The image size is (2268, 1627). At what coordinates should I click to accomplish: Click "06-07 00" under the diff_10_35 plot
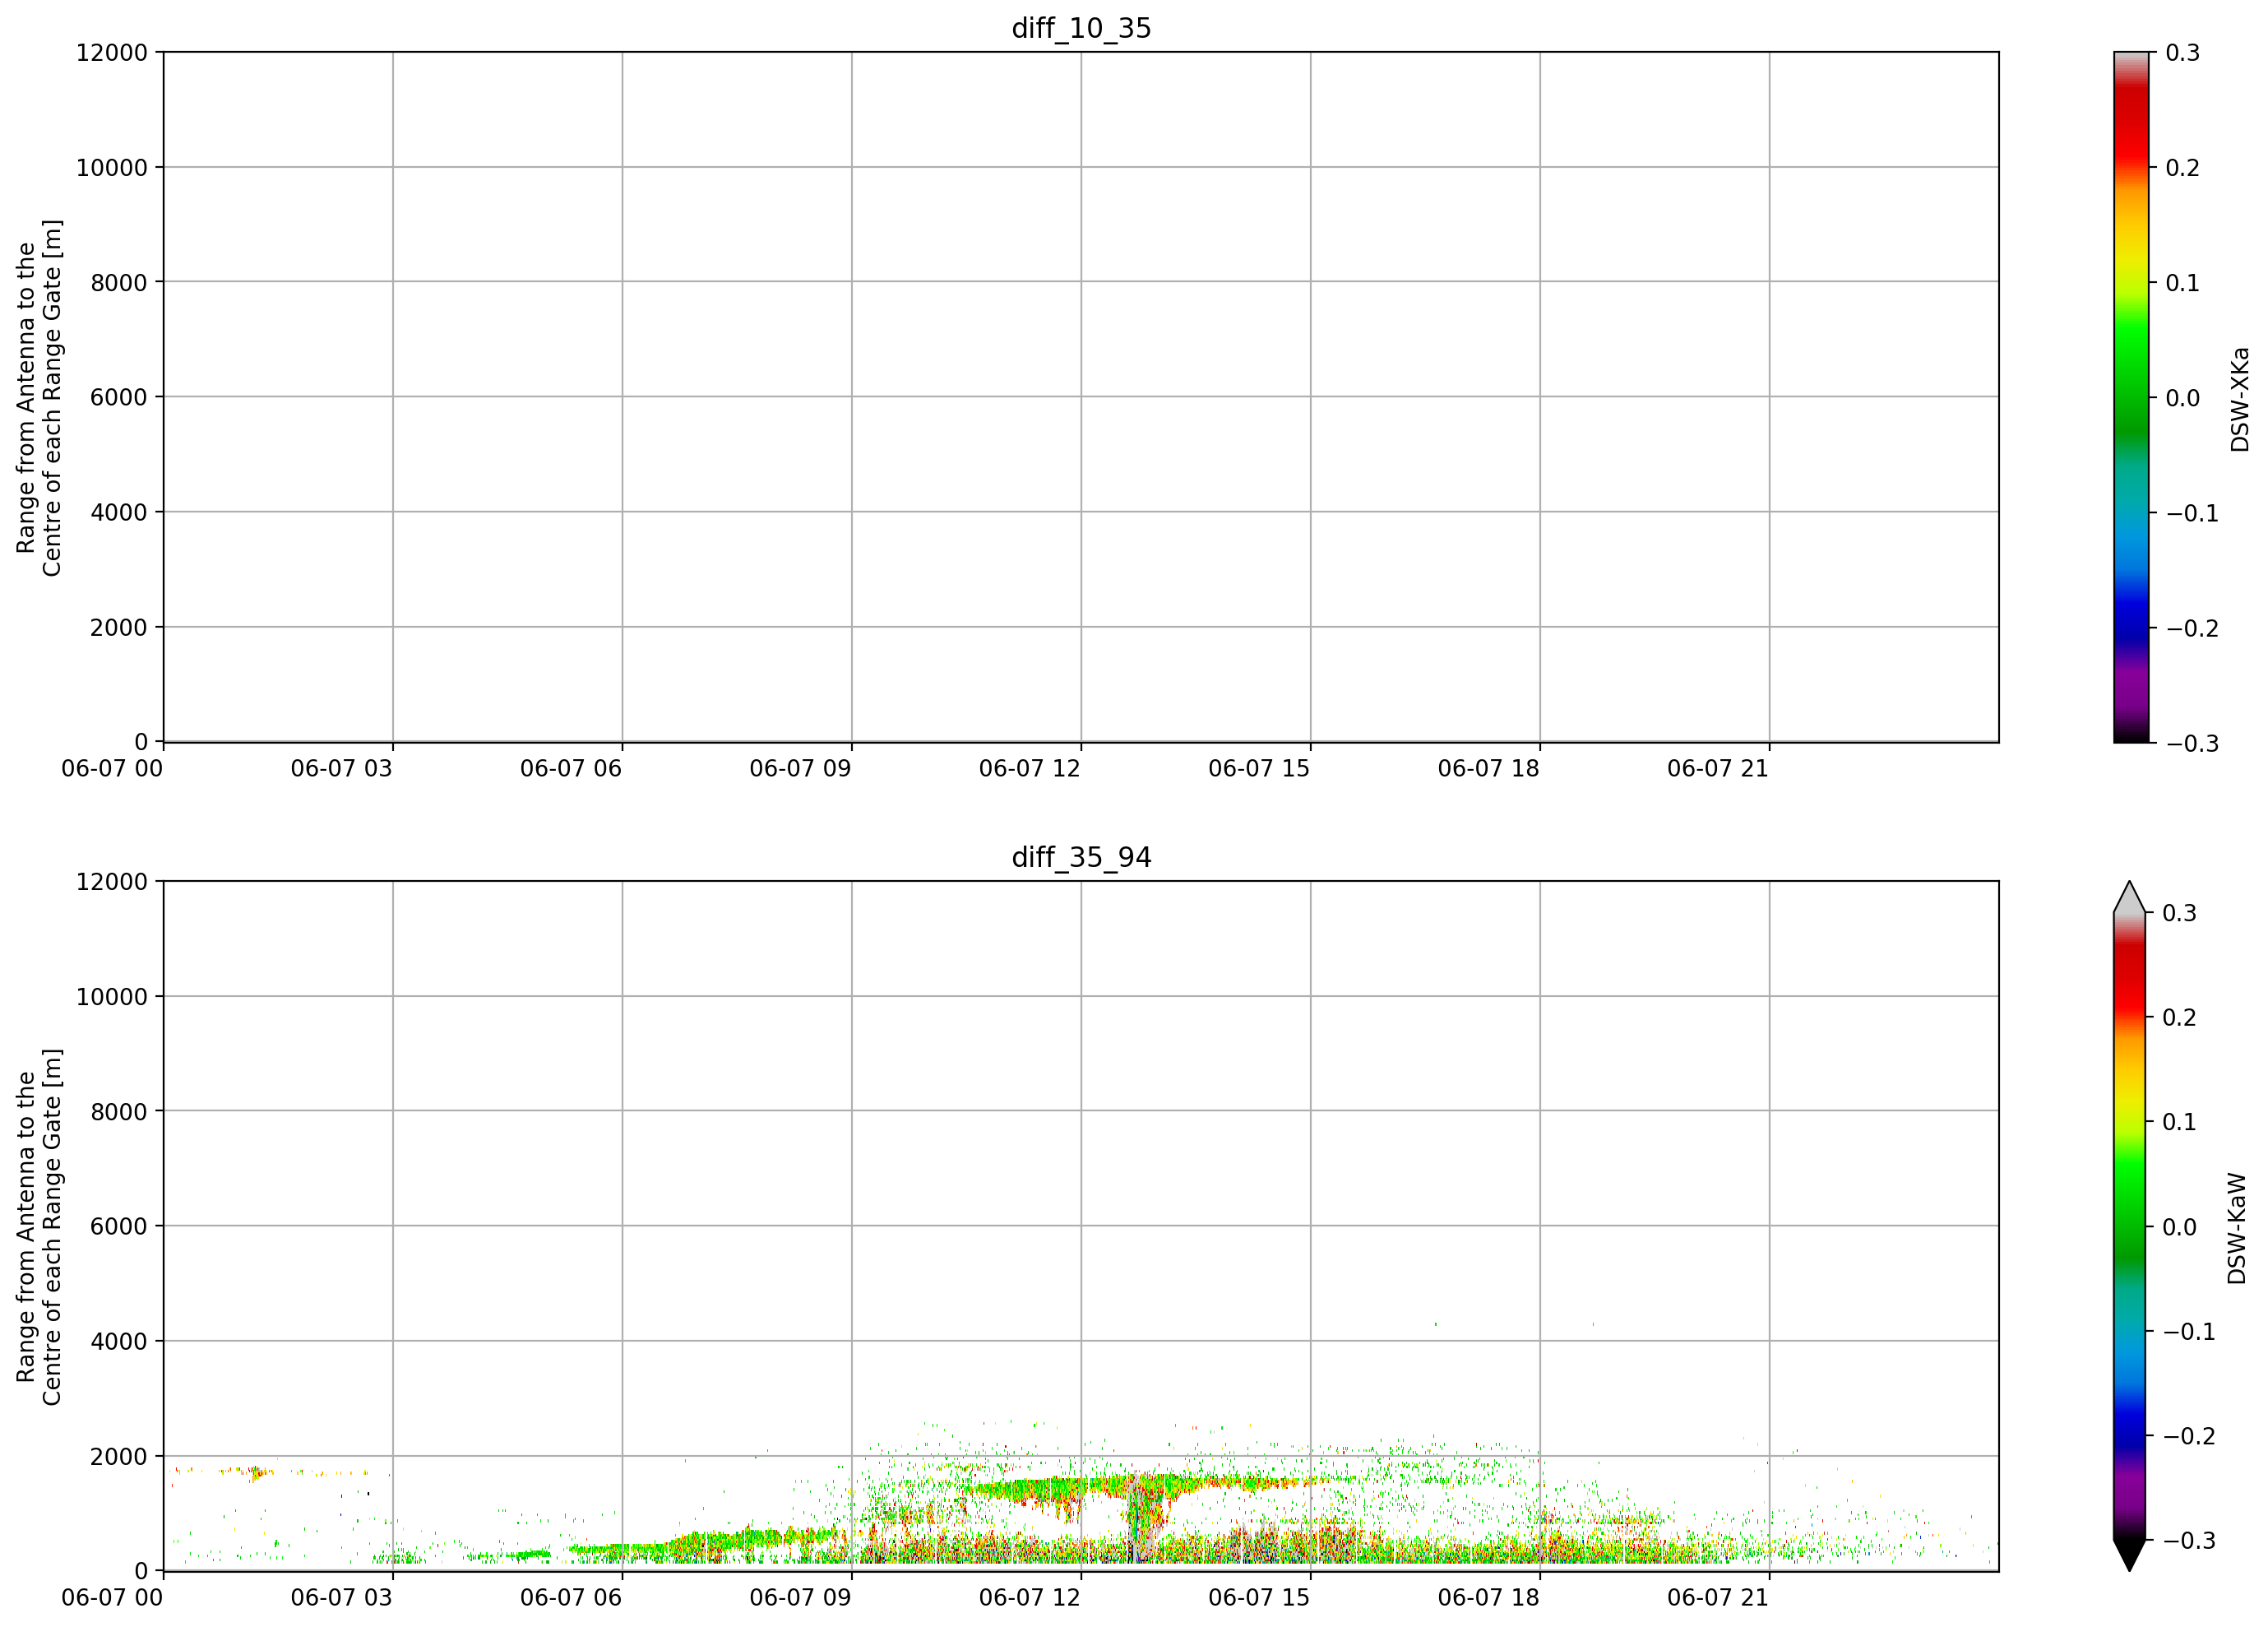112,769
